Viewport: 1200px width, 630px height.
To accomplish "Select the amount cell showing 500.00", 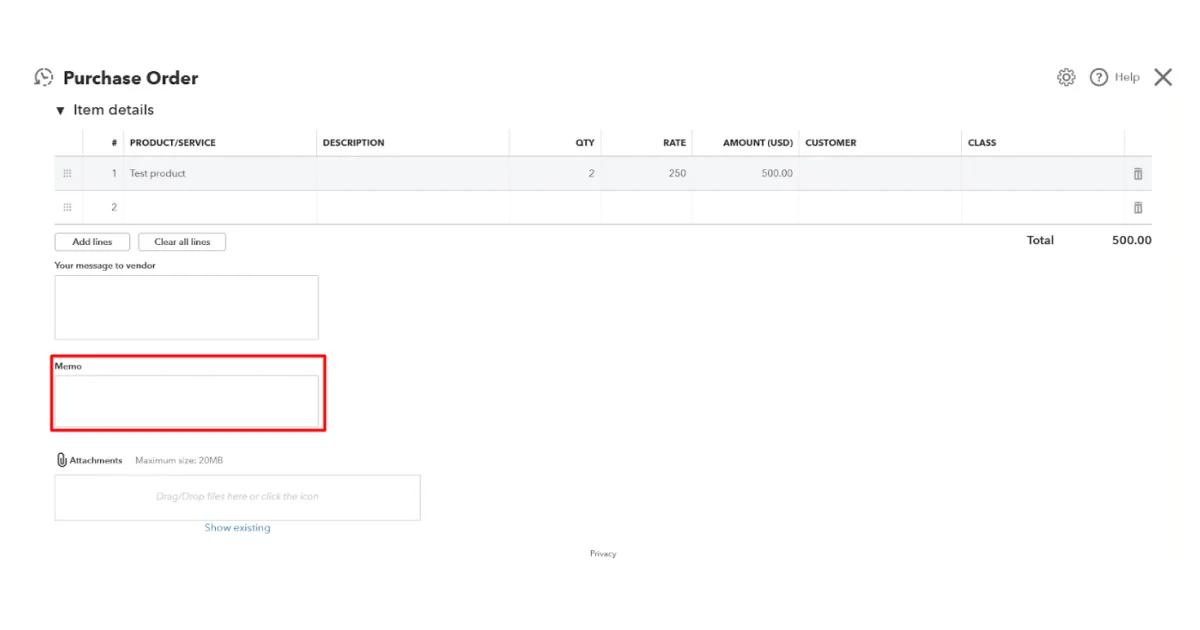I will pos(745,173).
